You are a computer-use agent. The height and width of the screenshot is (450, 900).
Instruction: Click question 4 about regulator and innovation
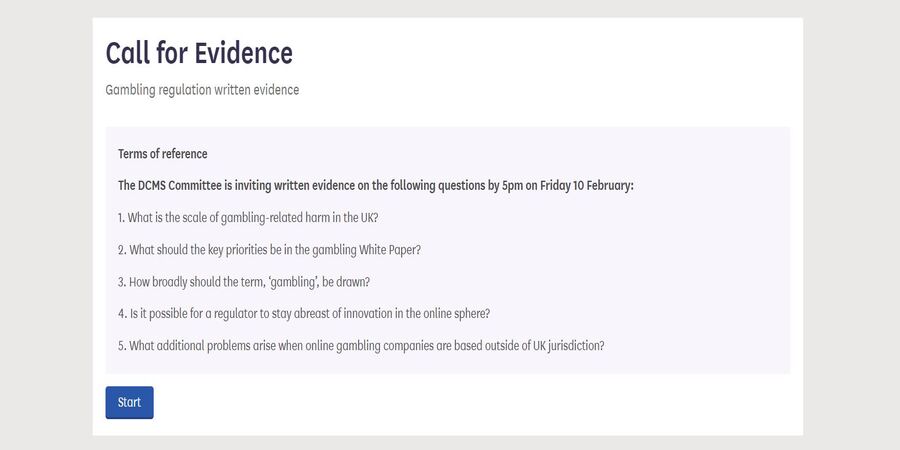(304, 313)
